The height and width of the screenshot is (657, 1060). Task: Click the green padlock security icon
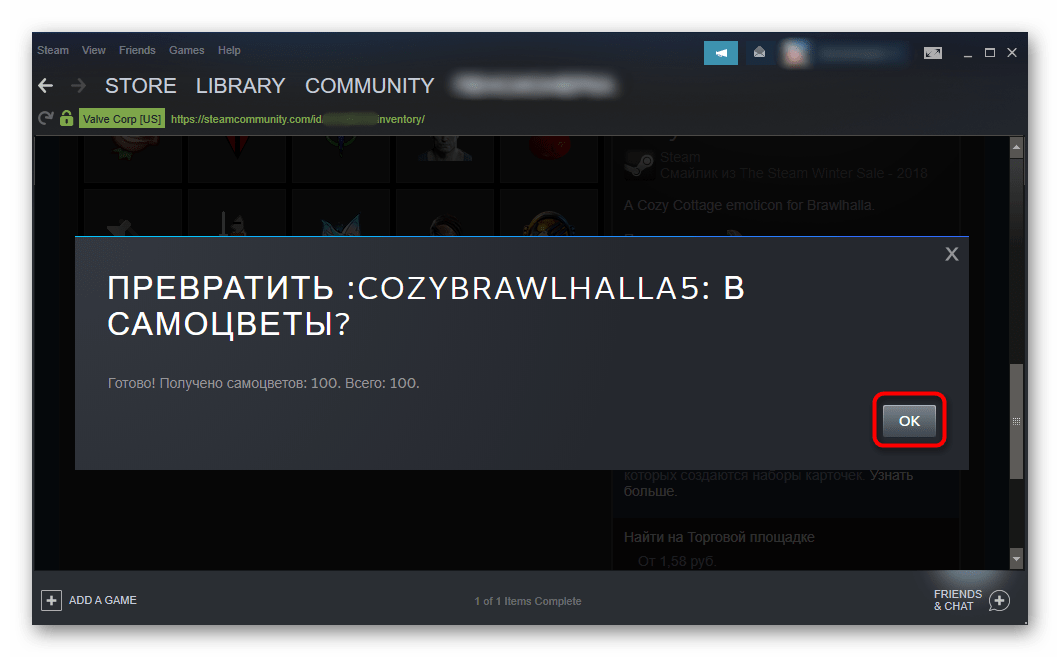(x=66, y=118)
